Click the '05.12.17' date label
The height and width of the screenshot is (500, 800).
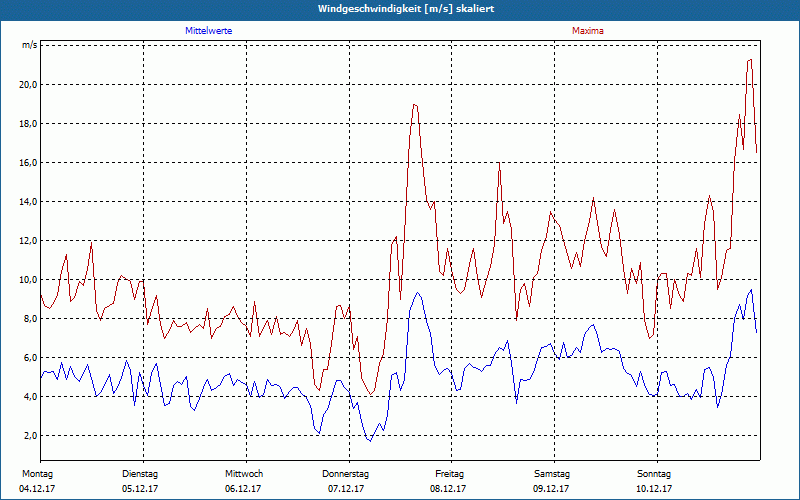[x=140, y=489]
